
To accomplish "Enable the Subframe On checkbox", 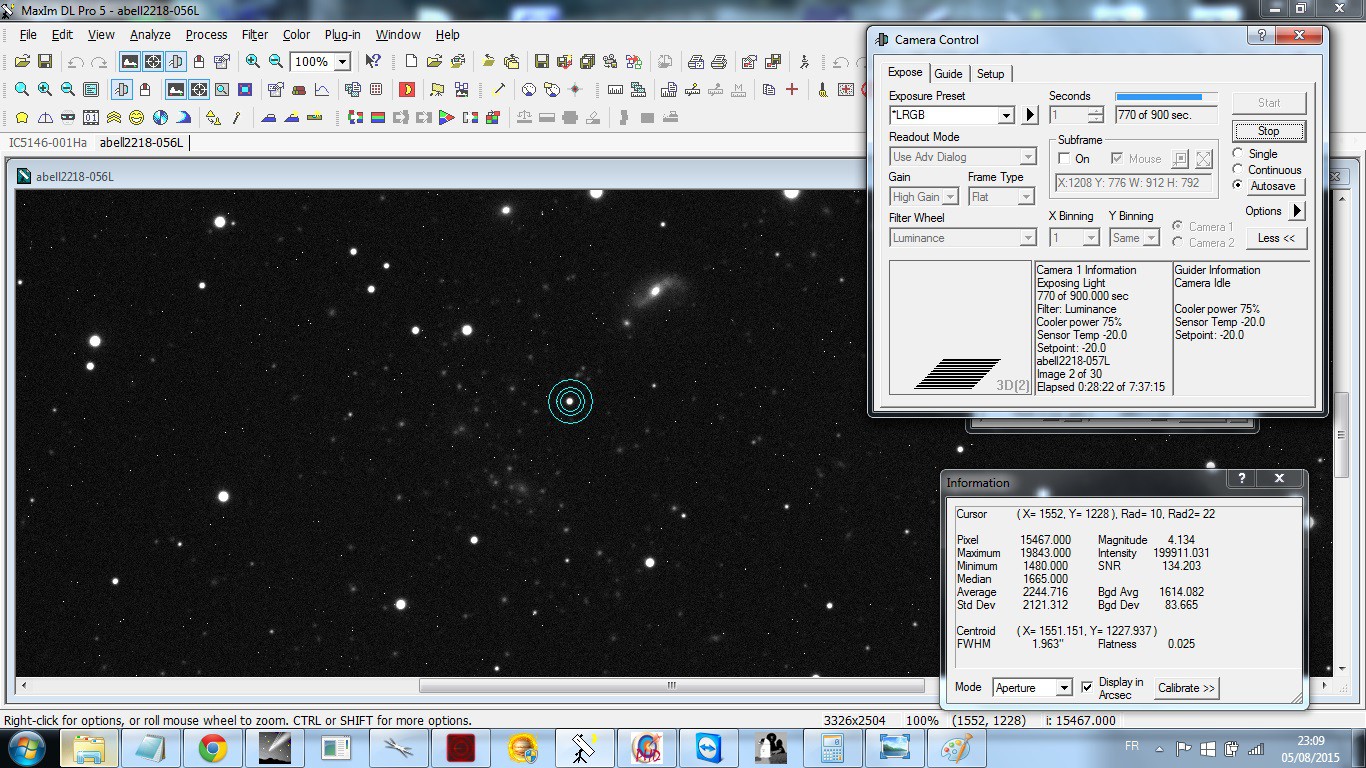I will pyautogui.click(x=1065, y=159).
